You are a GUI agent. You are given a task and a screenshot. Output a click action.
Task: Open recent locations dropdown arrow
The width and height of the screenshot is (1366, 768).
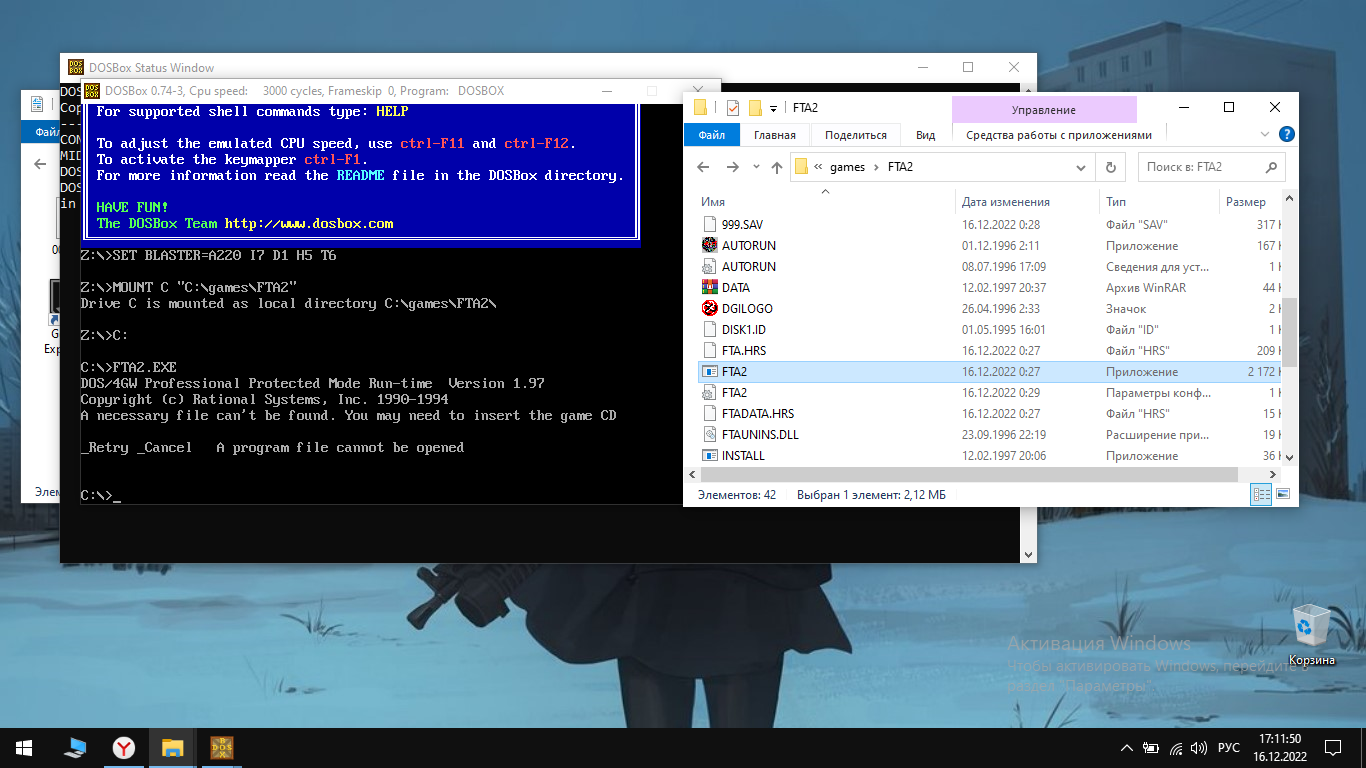tap(756, 167)
